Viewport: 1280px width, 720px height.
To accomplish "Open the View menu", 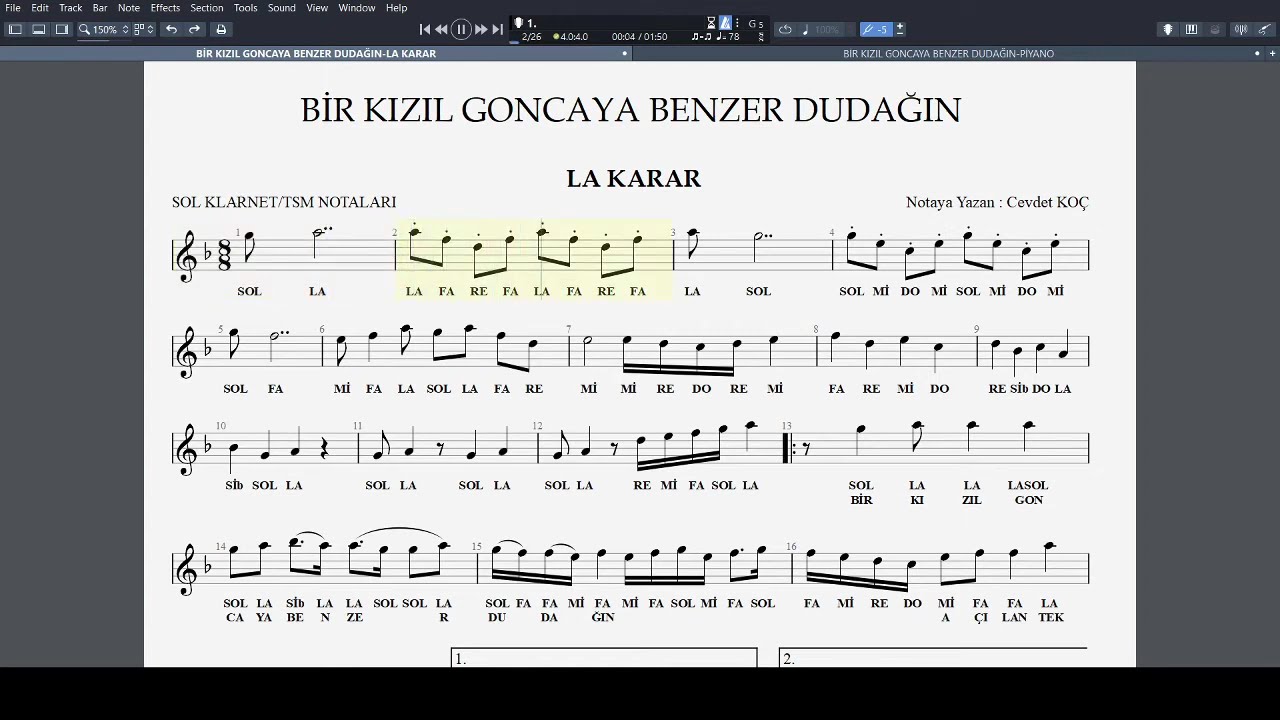I will pyautogui.click(x=317, y=8).
